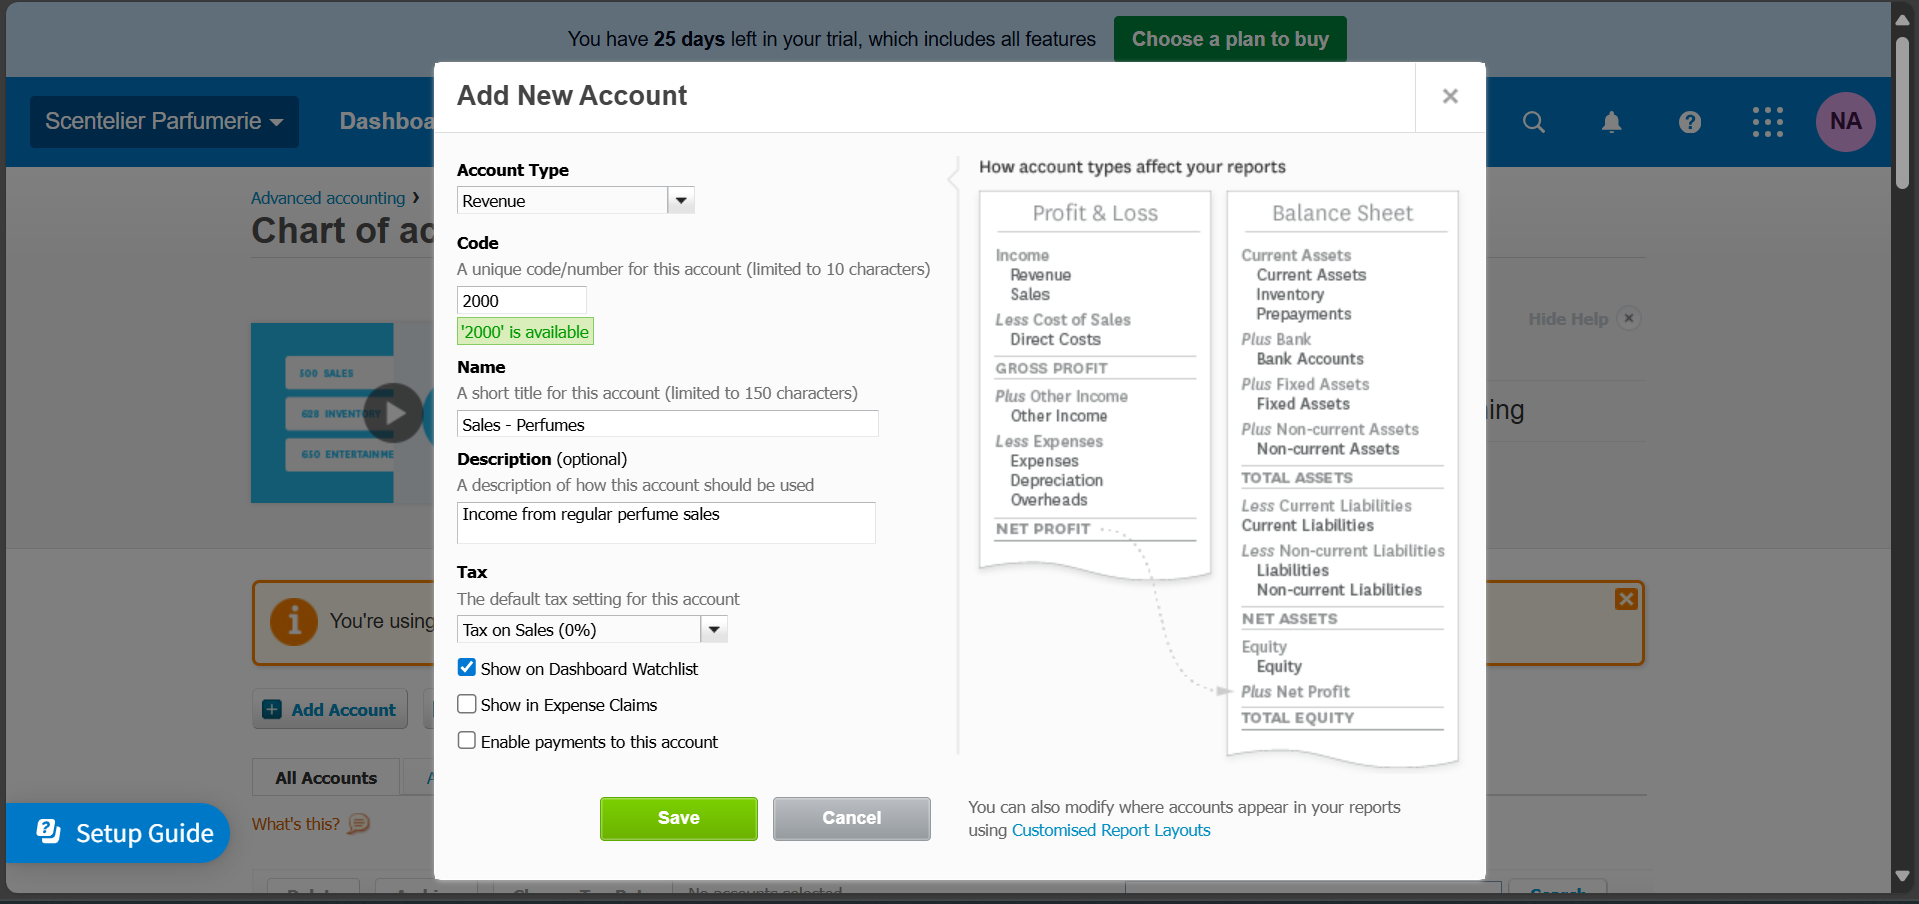Switch to the All Accounts tab

click(326, 778)
